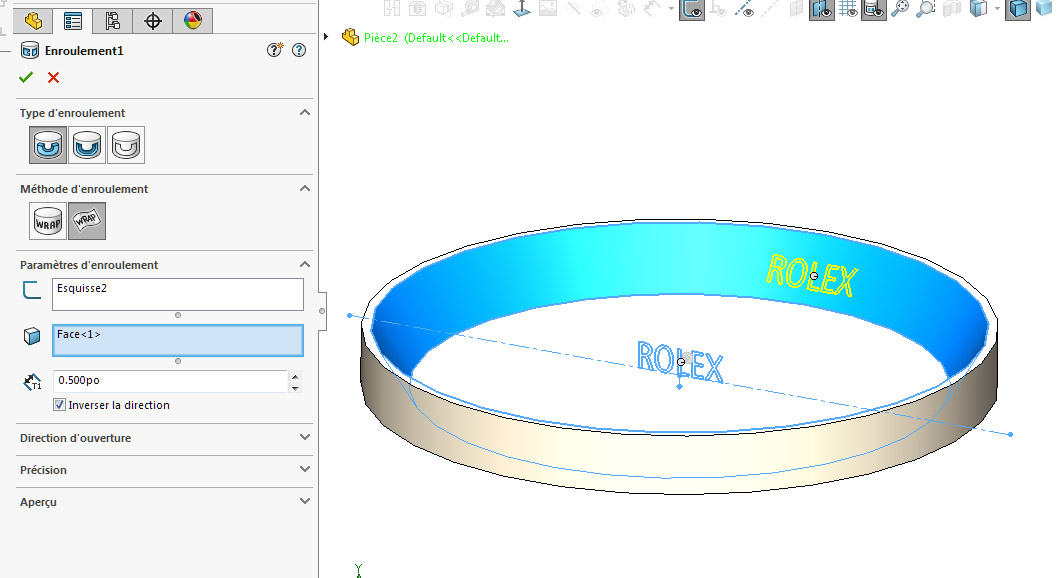Open the FeatureManager design tree tab
The width and height of the screenshot is (1058, 578).
(33, 21)
